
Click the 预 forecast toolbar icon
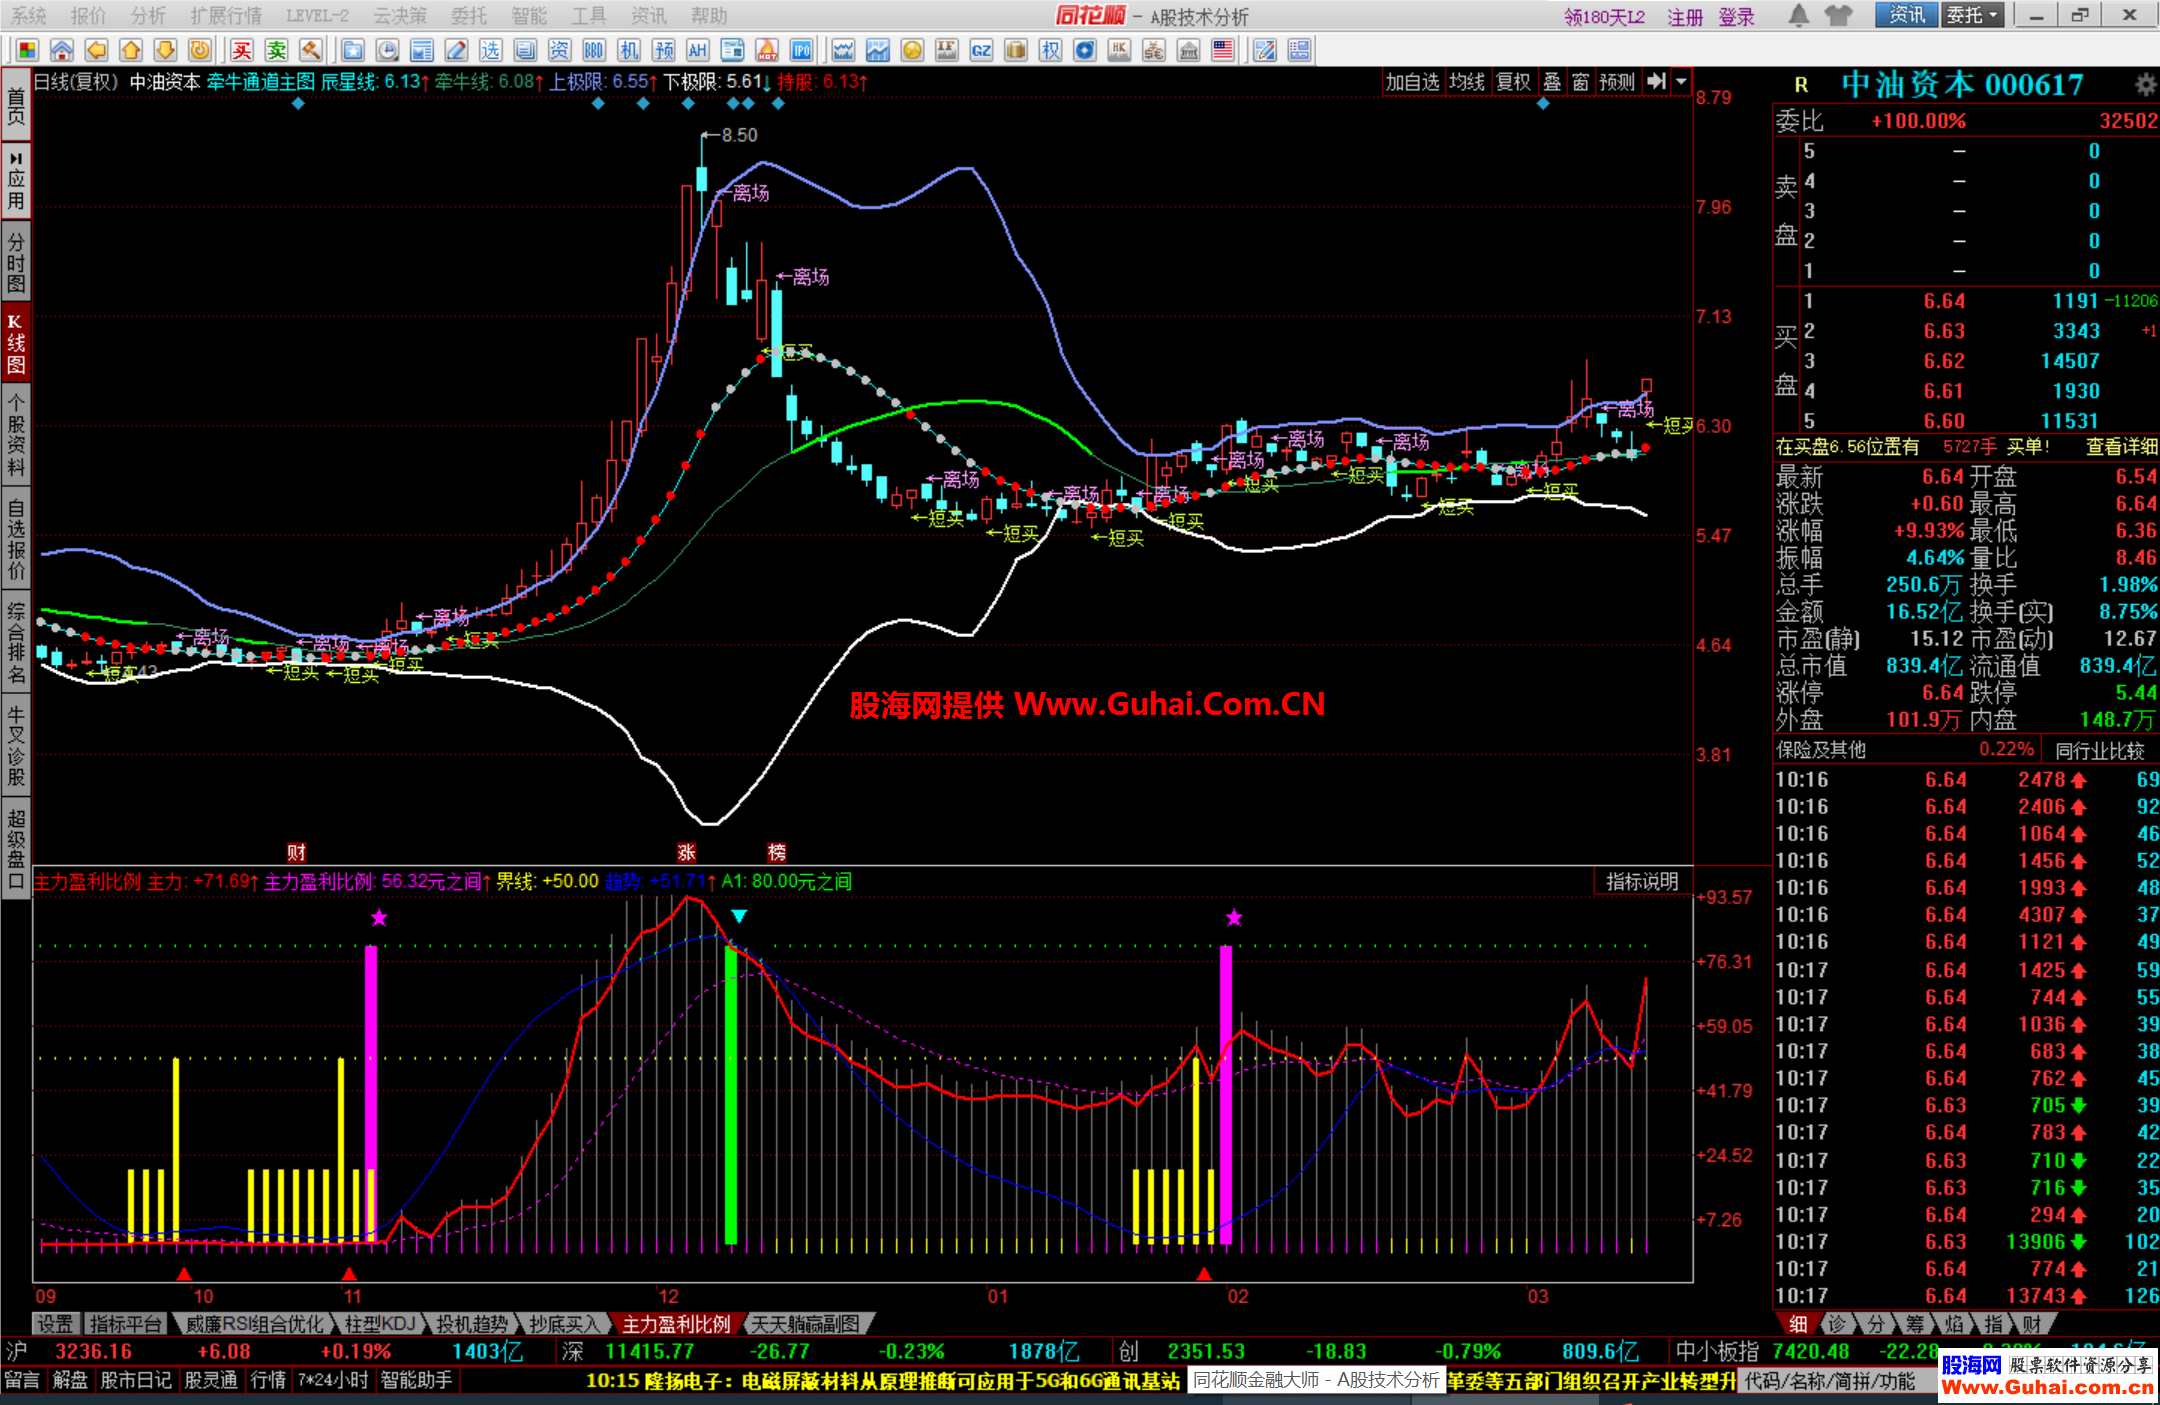click(x=663, y=50)
